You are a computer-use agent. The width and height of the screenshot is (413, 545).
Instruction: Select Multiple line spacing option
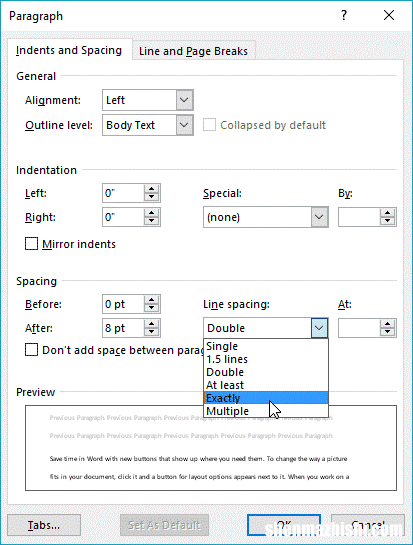coord(266,411)
